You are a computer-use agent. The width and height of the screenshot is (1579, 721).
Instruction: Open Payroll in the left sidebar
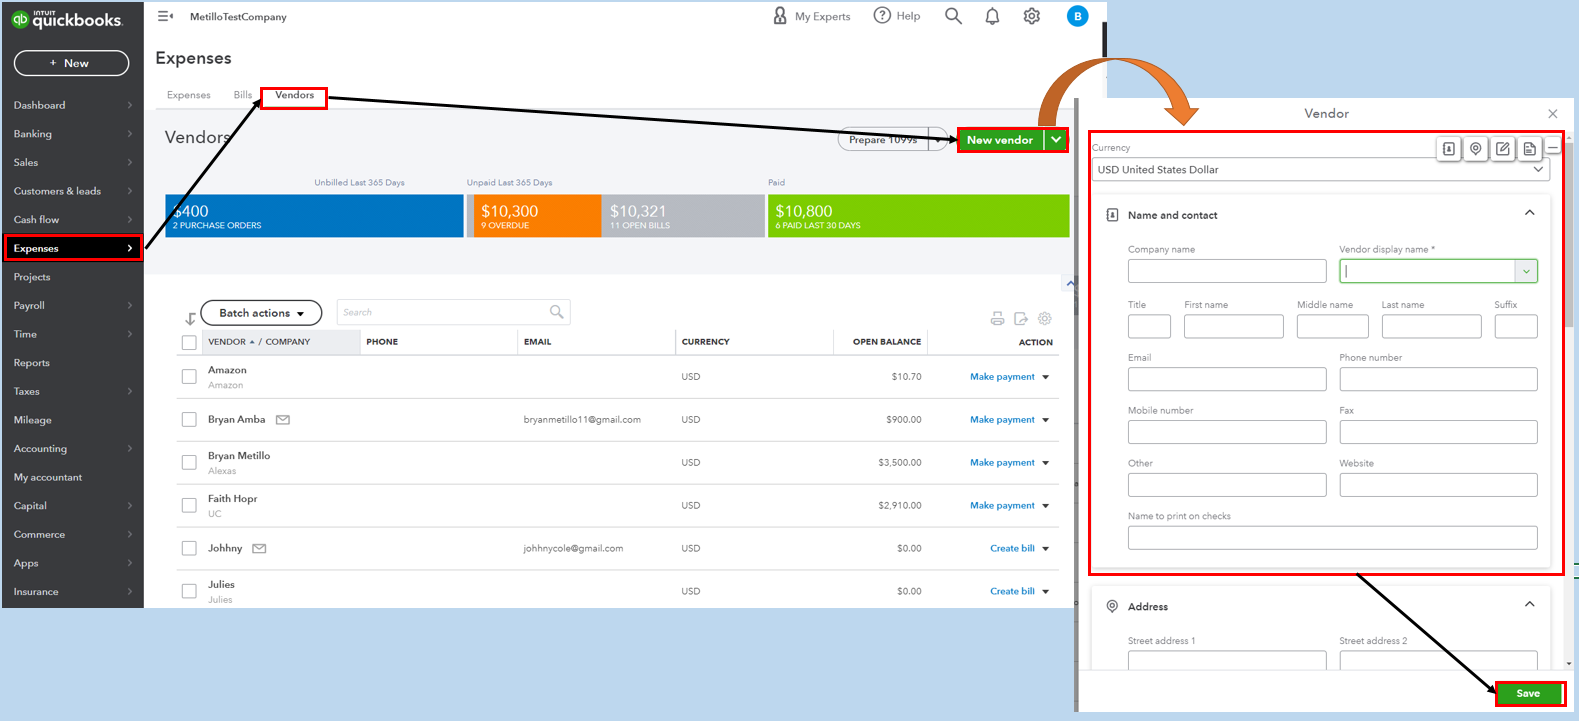click(x=72, y=306)
